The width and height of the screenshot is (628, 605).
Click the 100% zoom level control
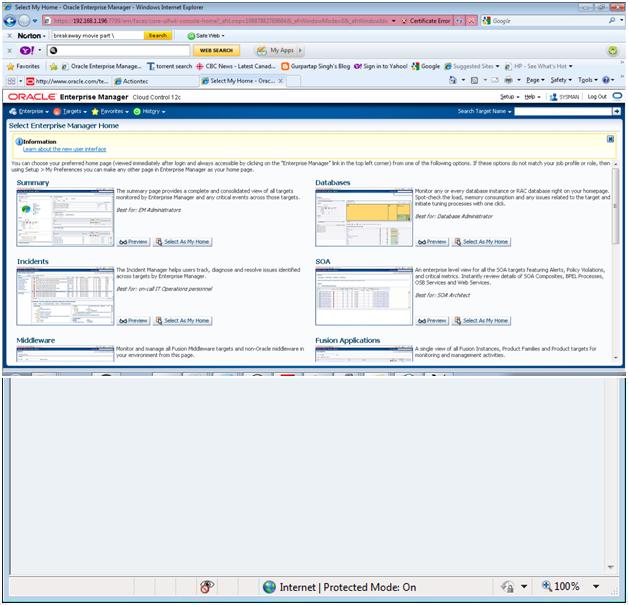tap(570, 587)
